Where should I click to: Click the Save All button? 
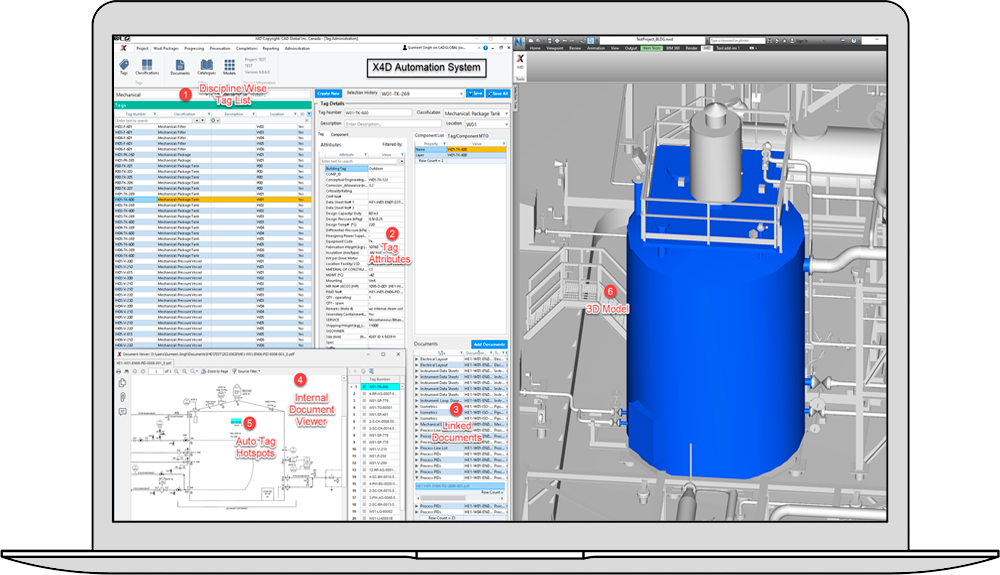(x=497, y=94)
